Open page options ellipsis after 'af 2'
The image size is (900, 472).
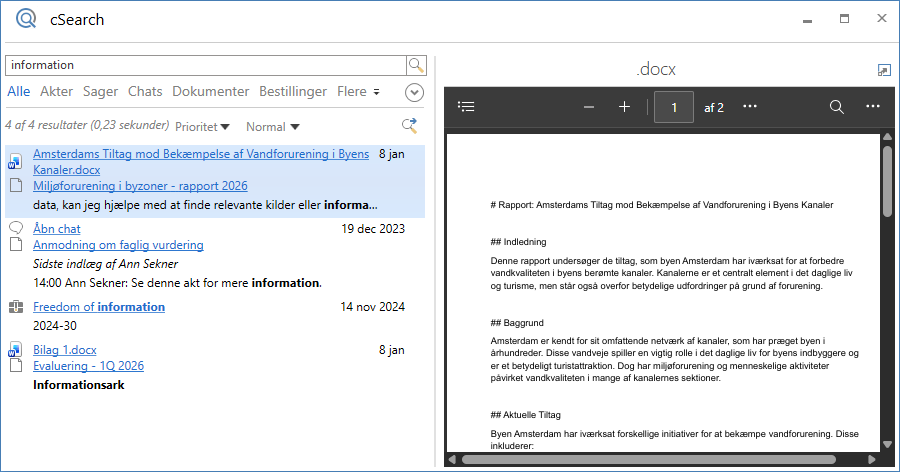pos(750,107)
